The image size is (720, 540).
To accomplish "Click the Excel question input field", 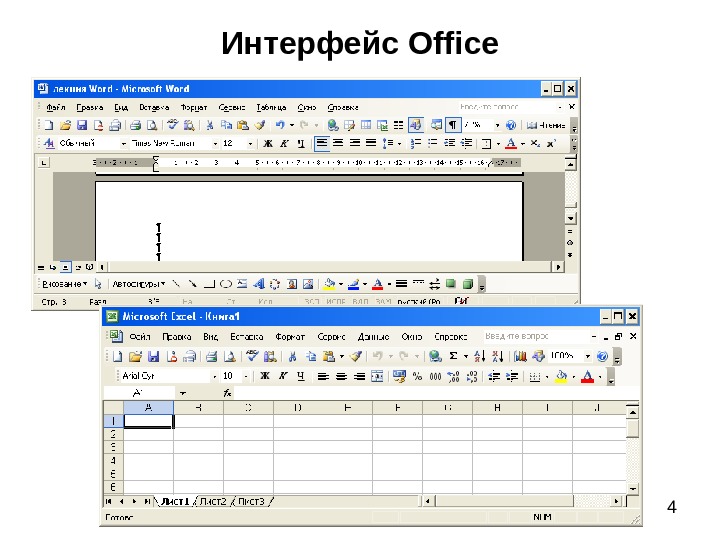I will point(536,336).
